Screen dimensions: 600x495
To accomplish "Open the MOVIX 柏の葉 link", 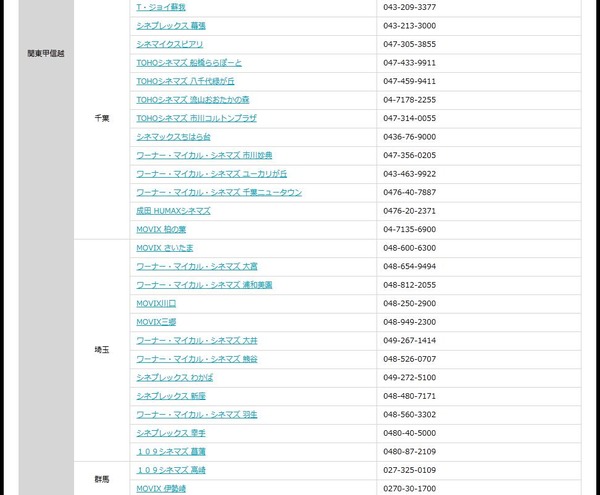I will pos(161,230).
